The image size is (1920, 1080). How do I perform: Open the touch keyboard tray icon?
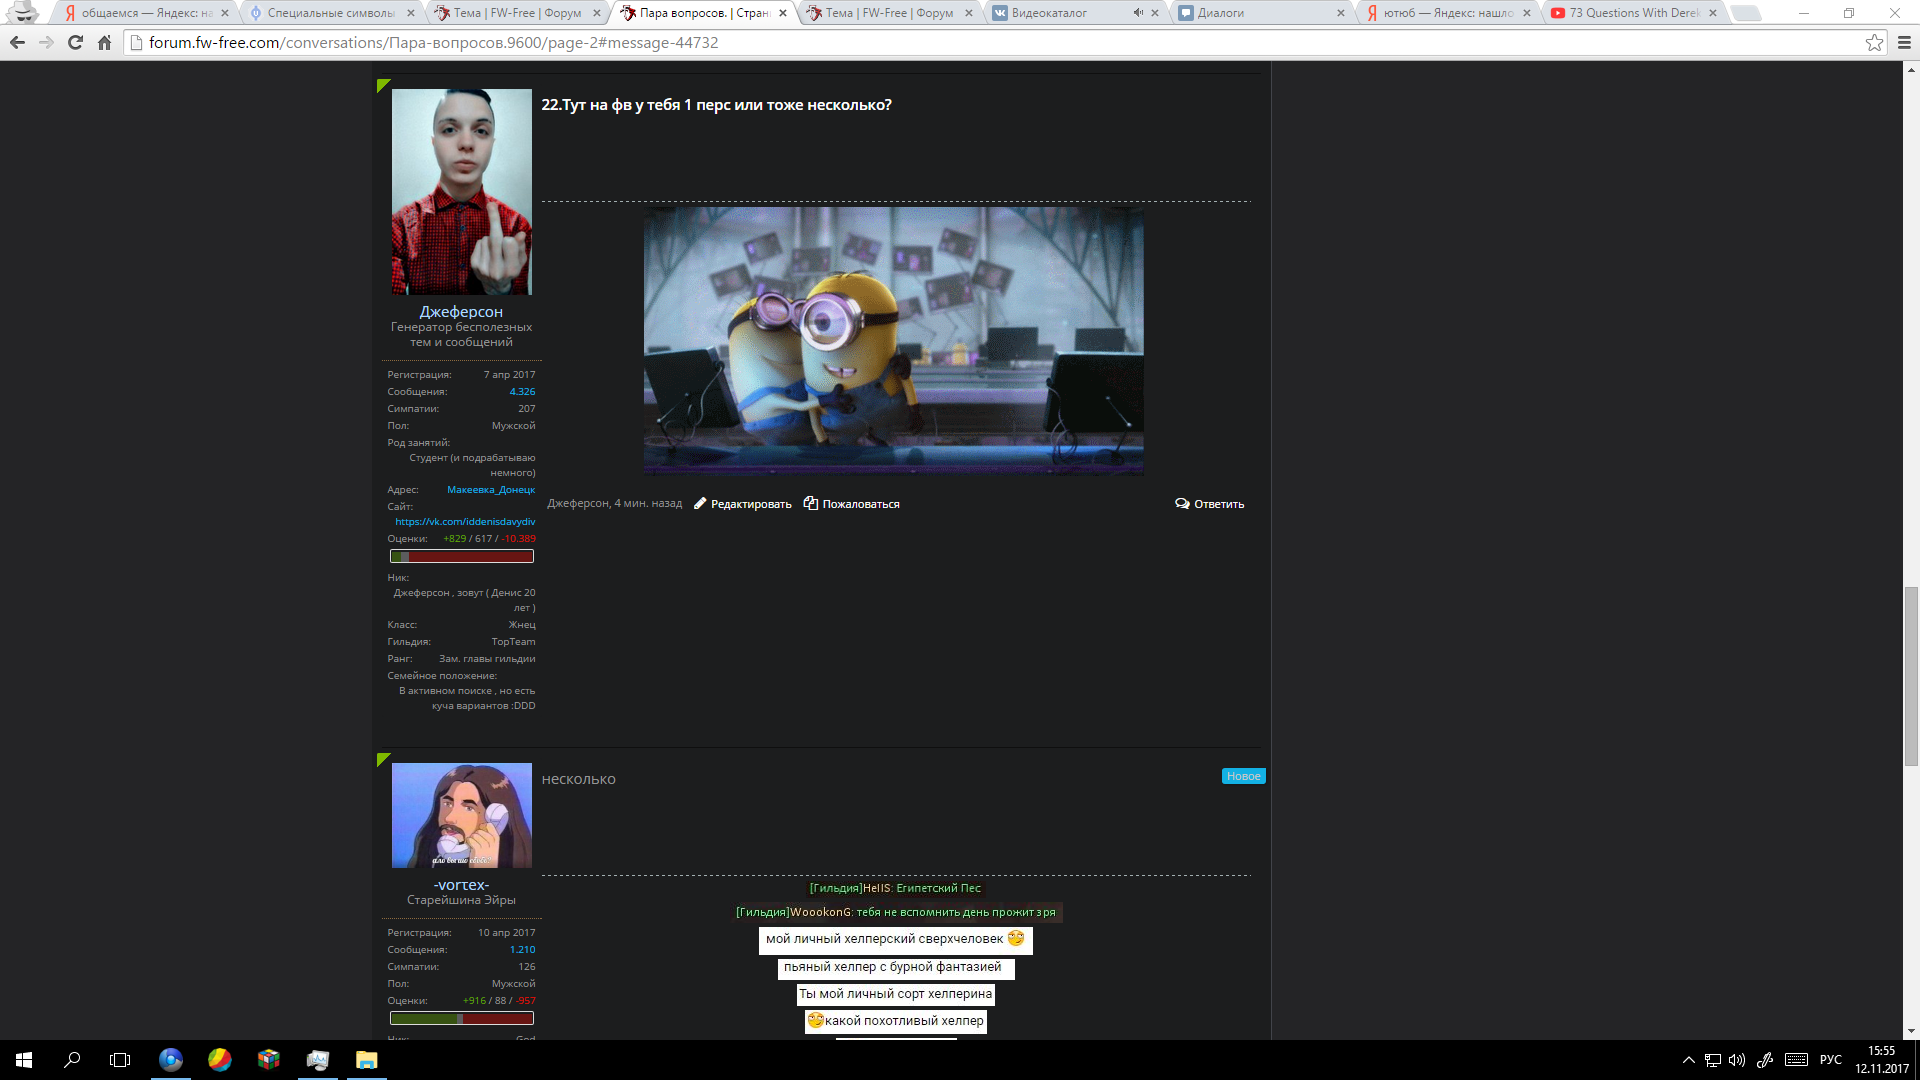pos(1796,1060)
